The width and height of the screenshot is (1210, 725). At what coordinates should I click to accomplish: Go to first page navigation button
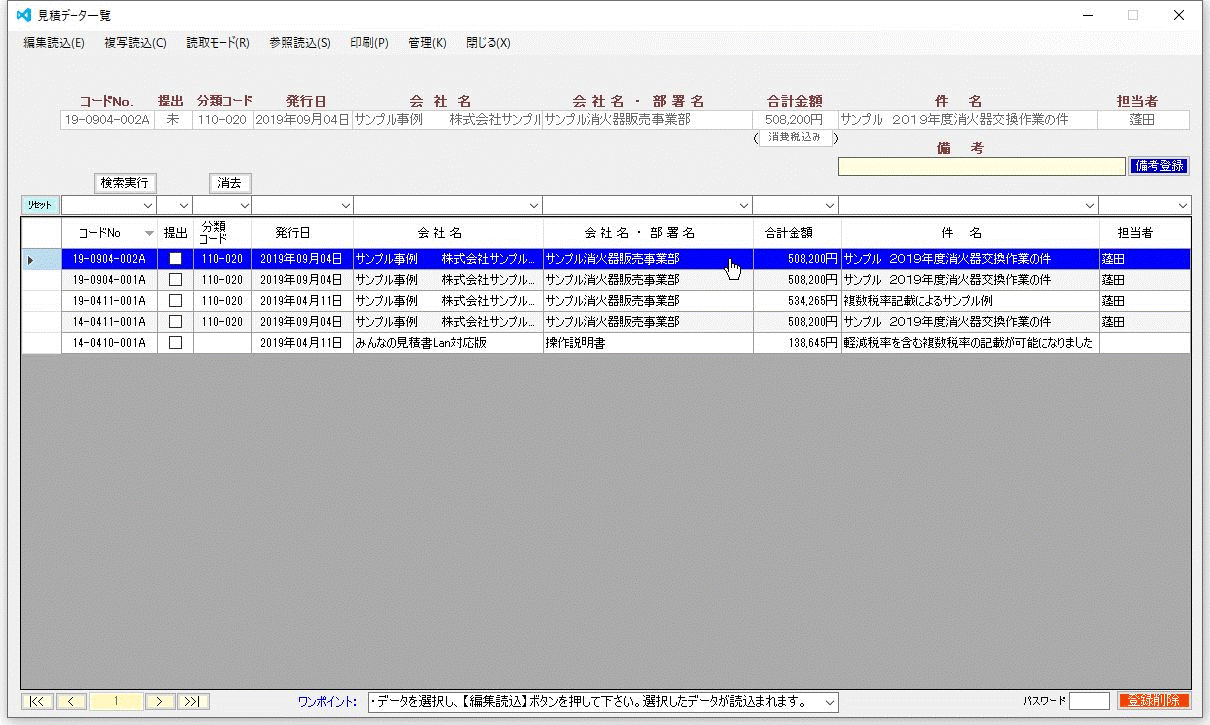[x=37, y=701]
